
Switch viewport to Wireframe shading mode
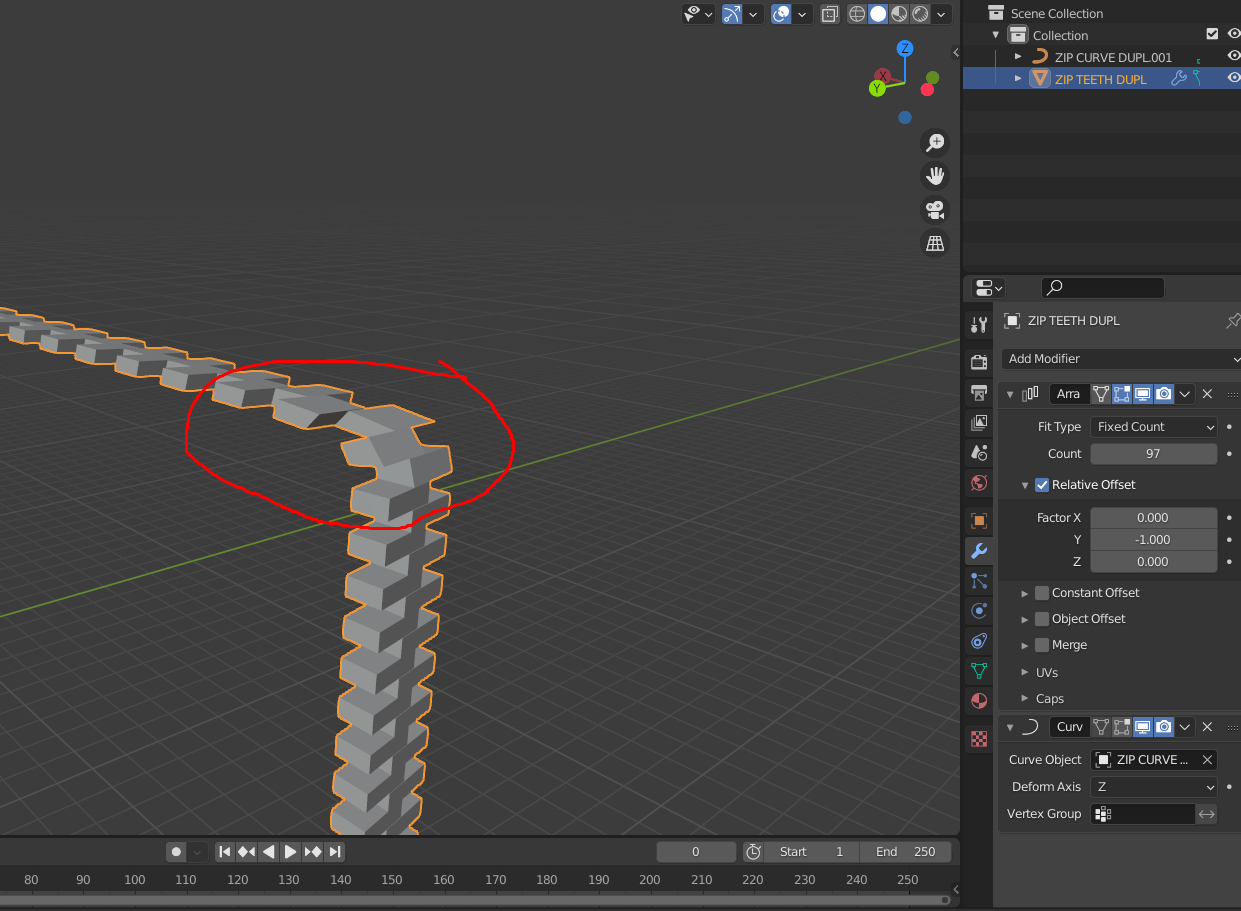tap(858, 14)
